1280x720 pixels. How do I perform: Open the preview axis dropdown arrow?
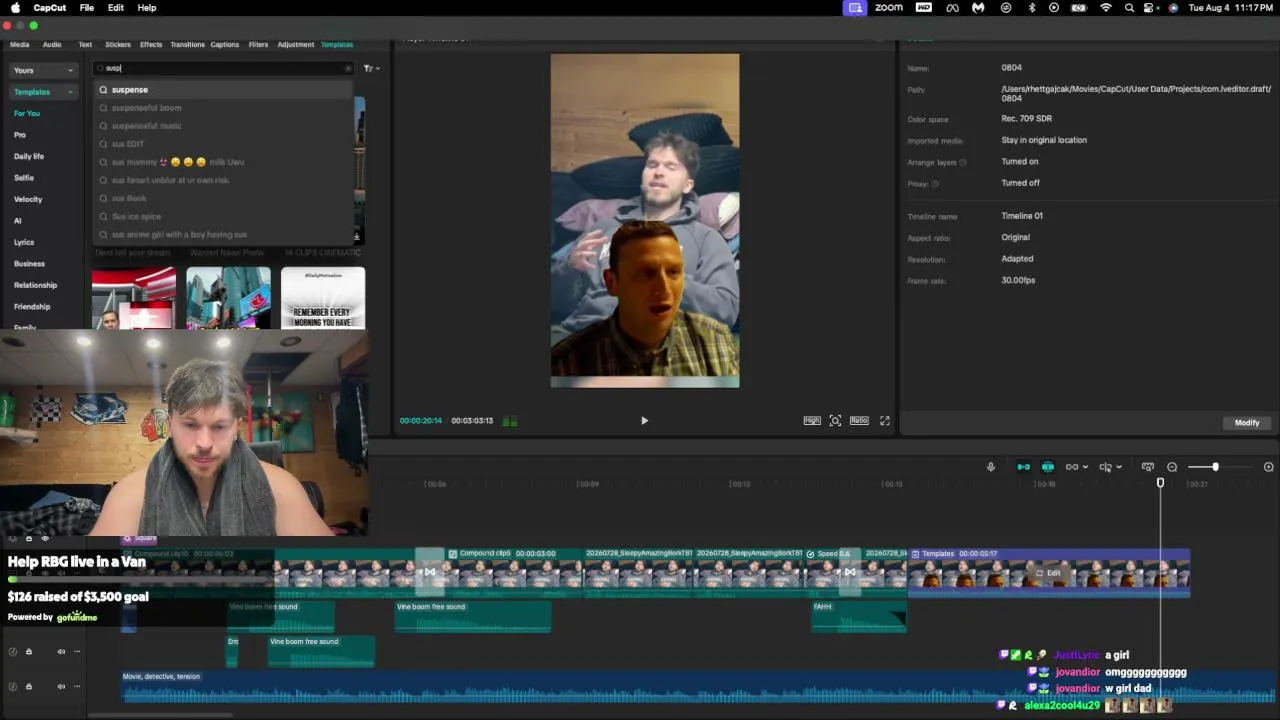[x=1118, y=467]
